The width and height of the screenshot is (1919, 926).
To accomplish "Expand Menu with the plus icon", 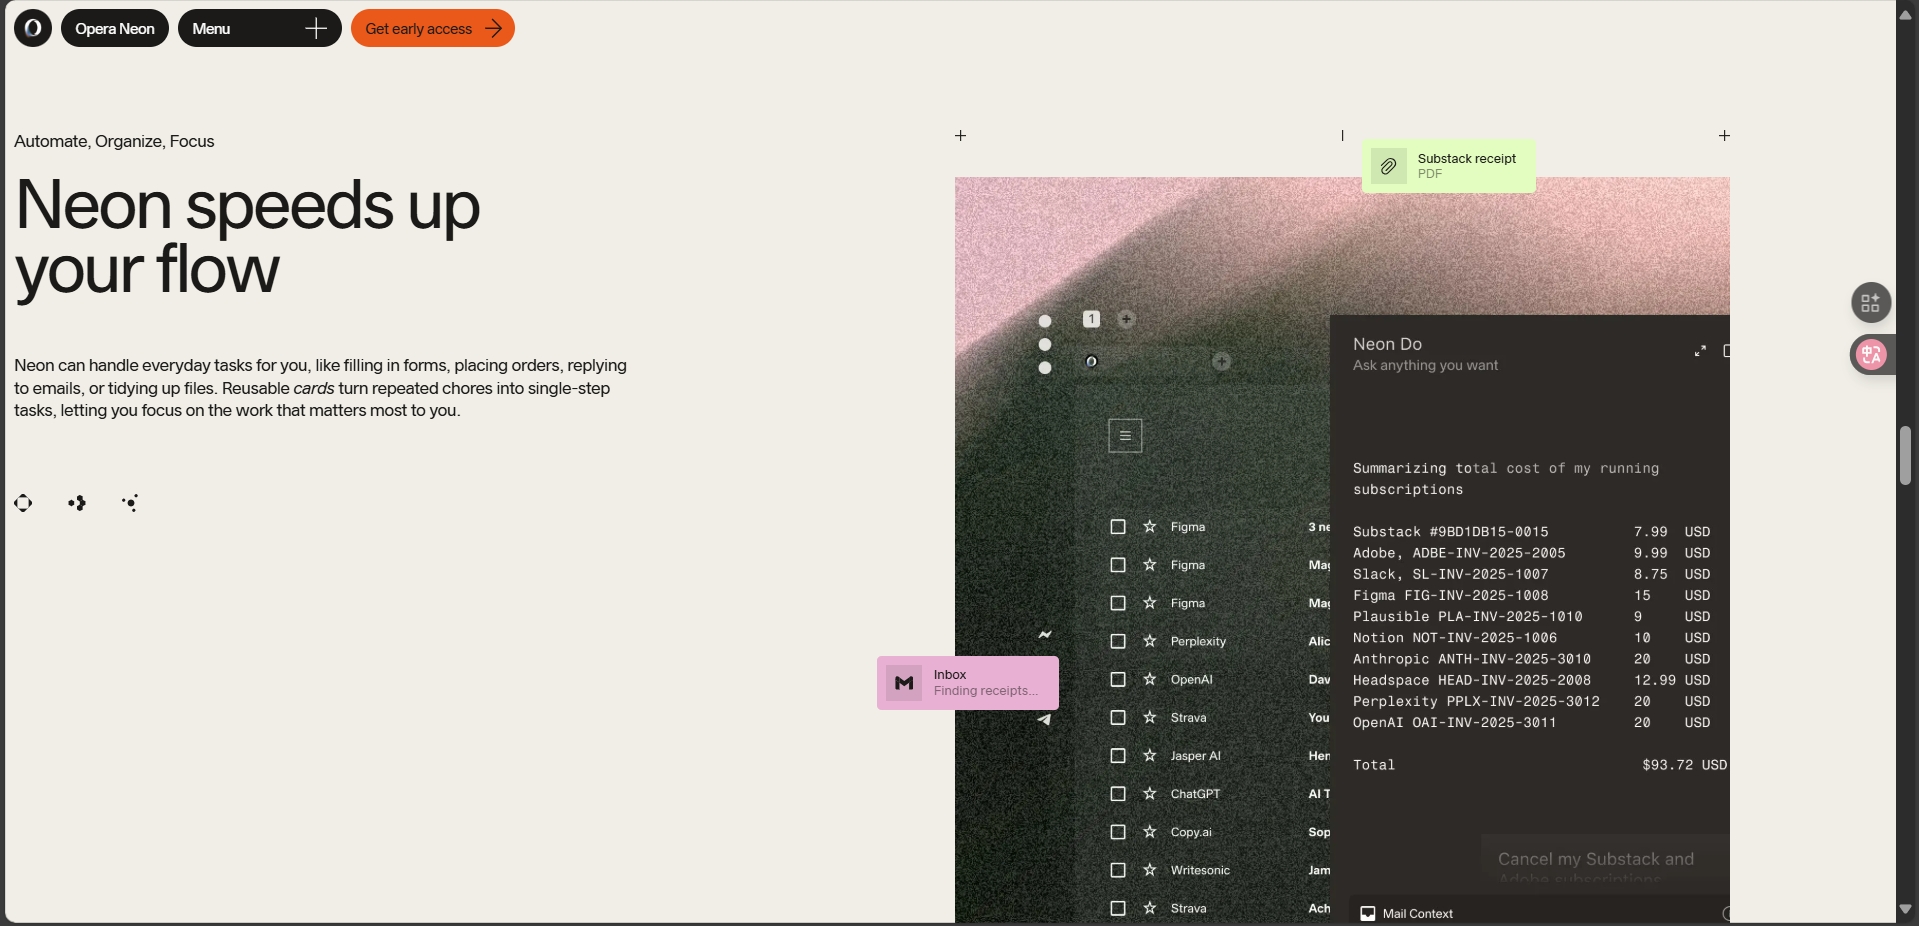I will coord(316,28).
